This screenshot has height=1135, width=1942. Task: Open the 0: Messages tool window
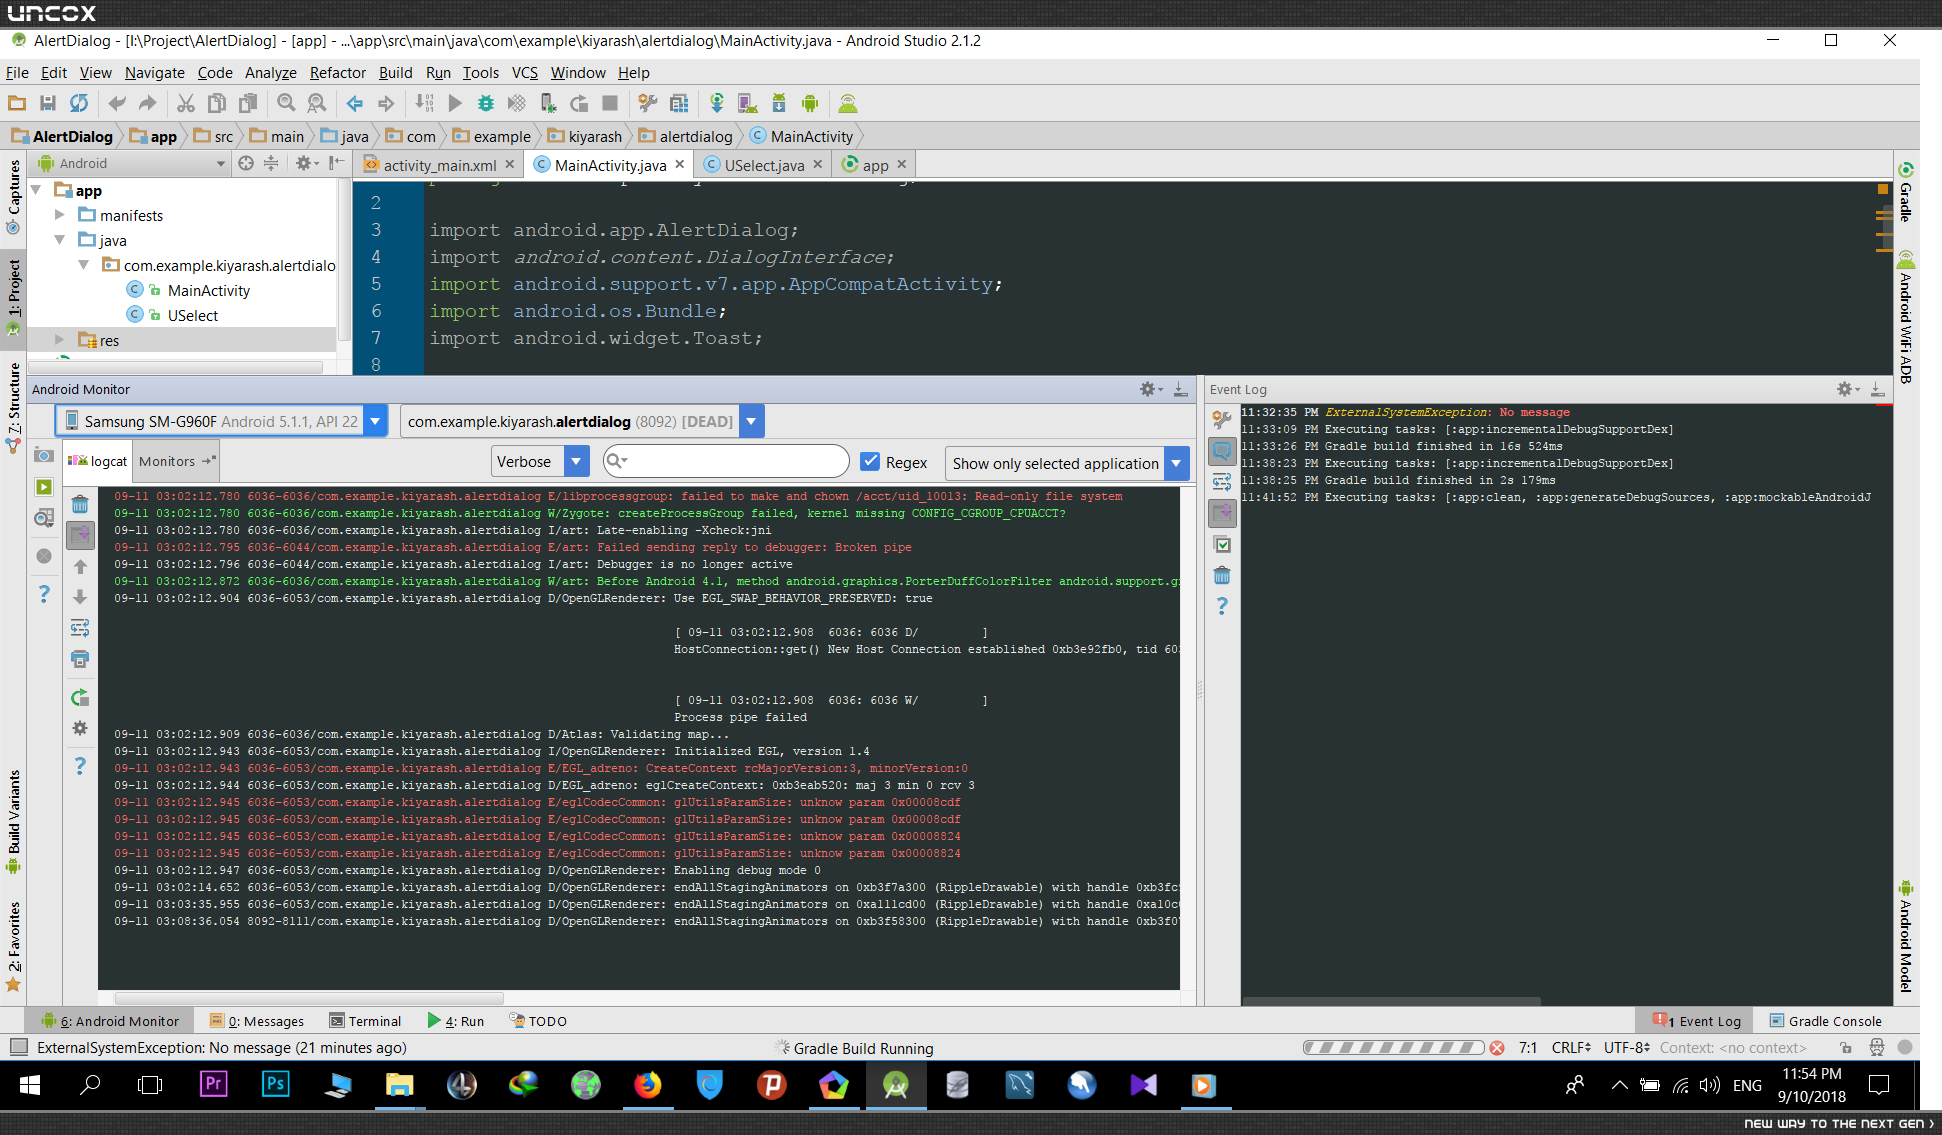pos(257,1021)
